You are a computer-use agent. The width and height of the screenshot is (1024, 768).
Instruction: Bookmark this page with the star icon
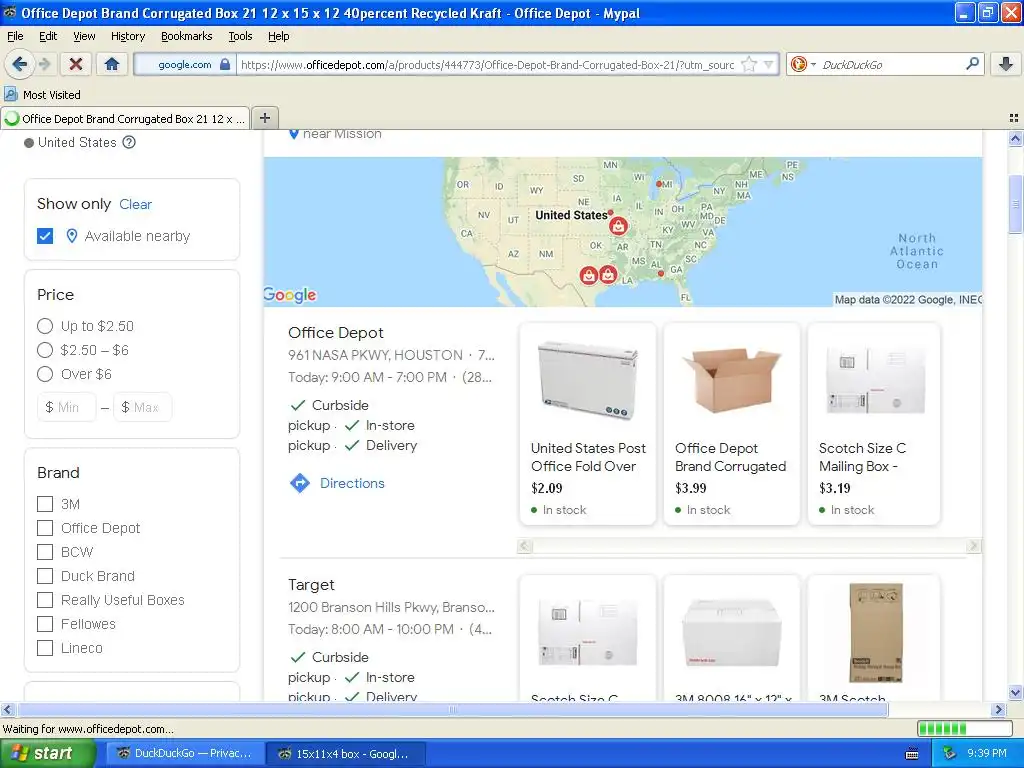click(x=749, y=64)
